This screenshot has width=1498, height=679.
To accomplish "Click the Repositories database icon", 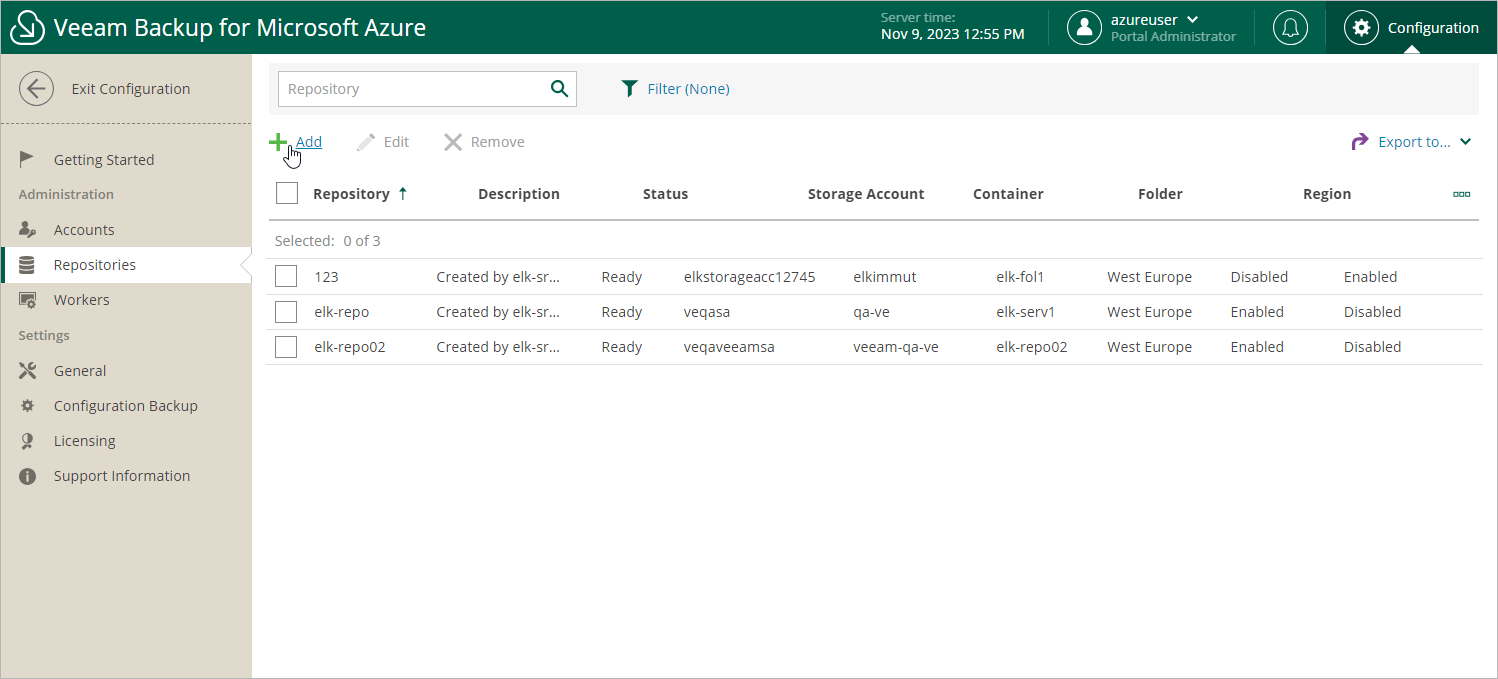I will point(27,265).
